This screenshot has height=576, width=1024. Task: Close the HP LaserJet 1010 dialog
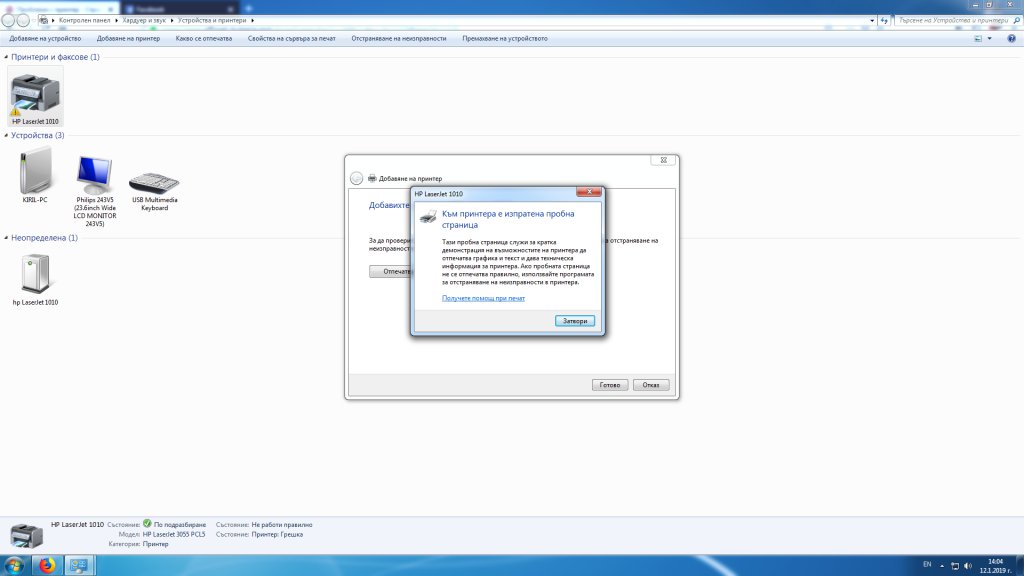(589, 192)
